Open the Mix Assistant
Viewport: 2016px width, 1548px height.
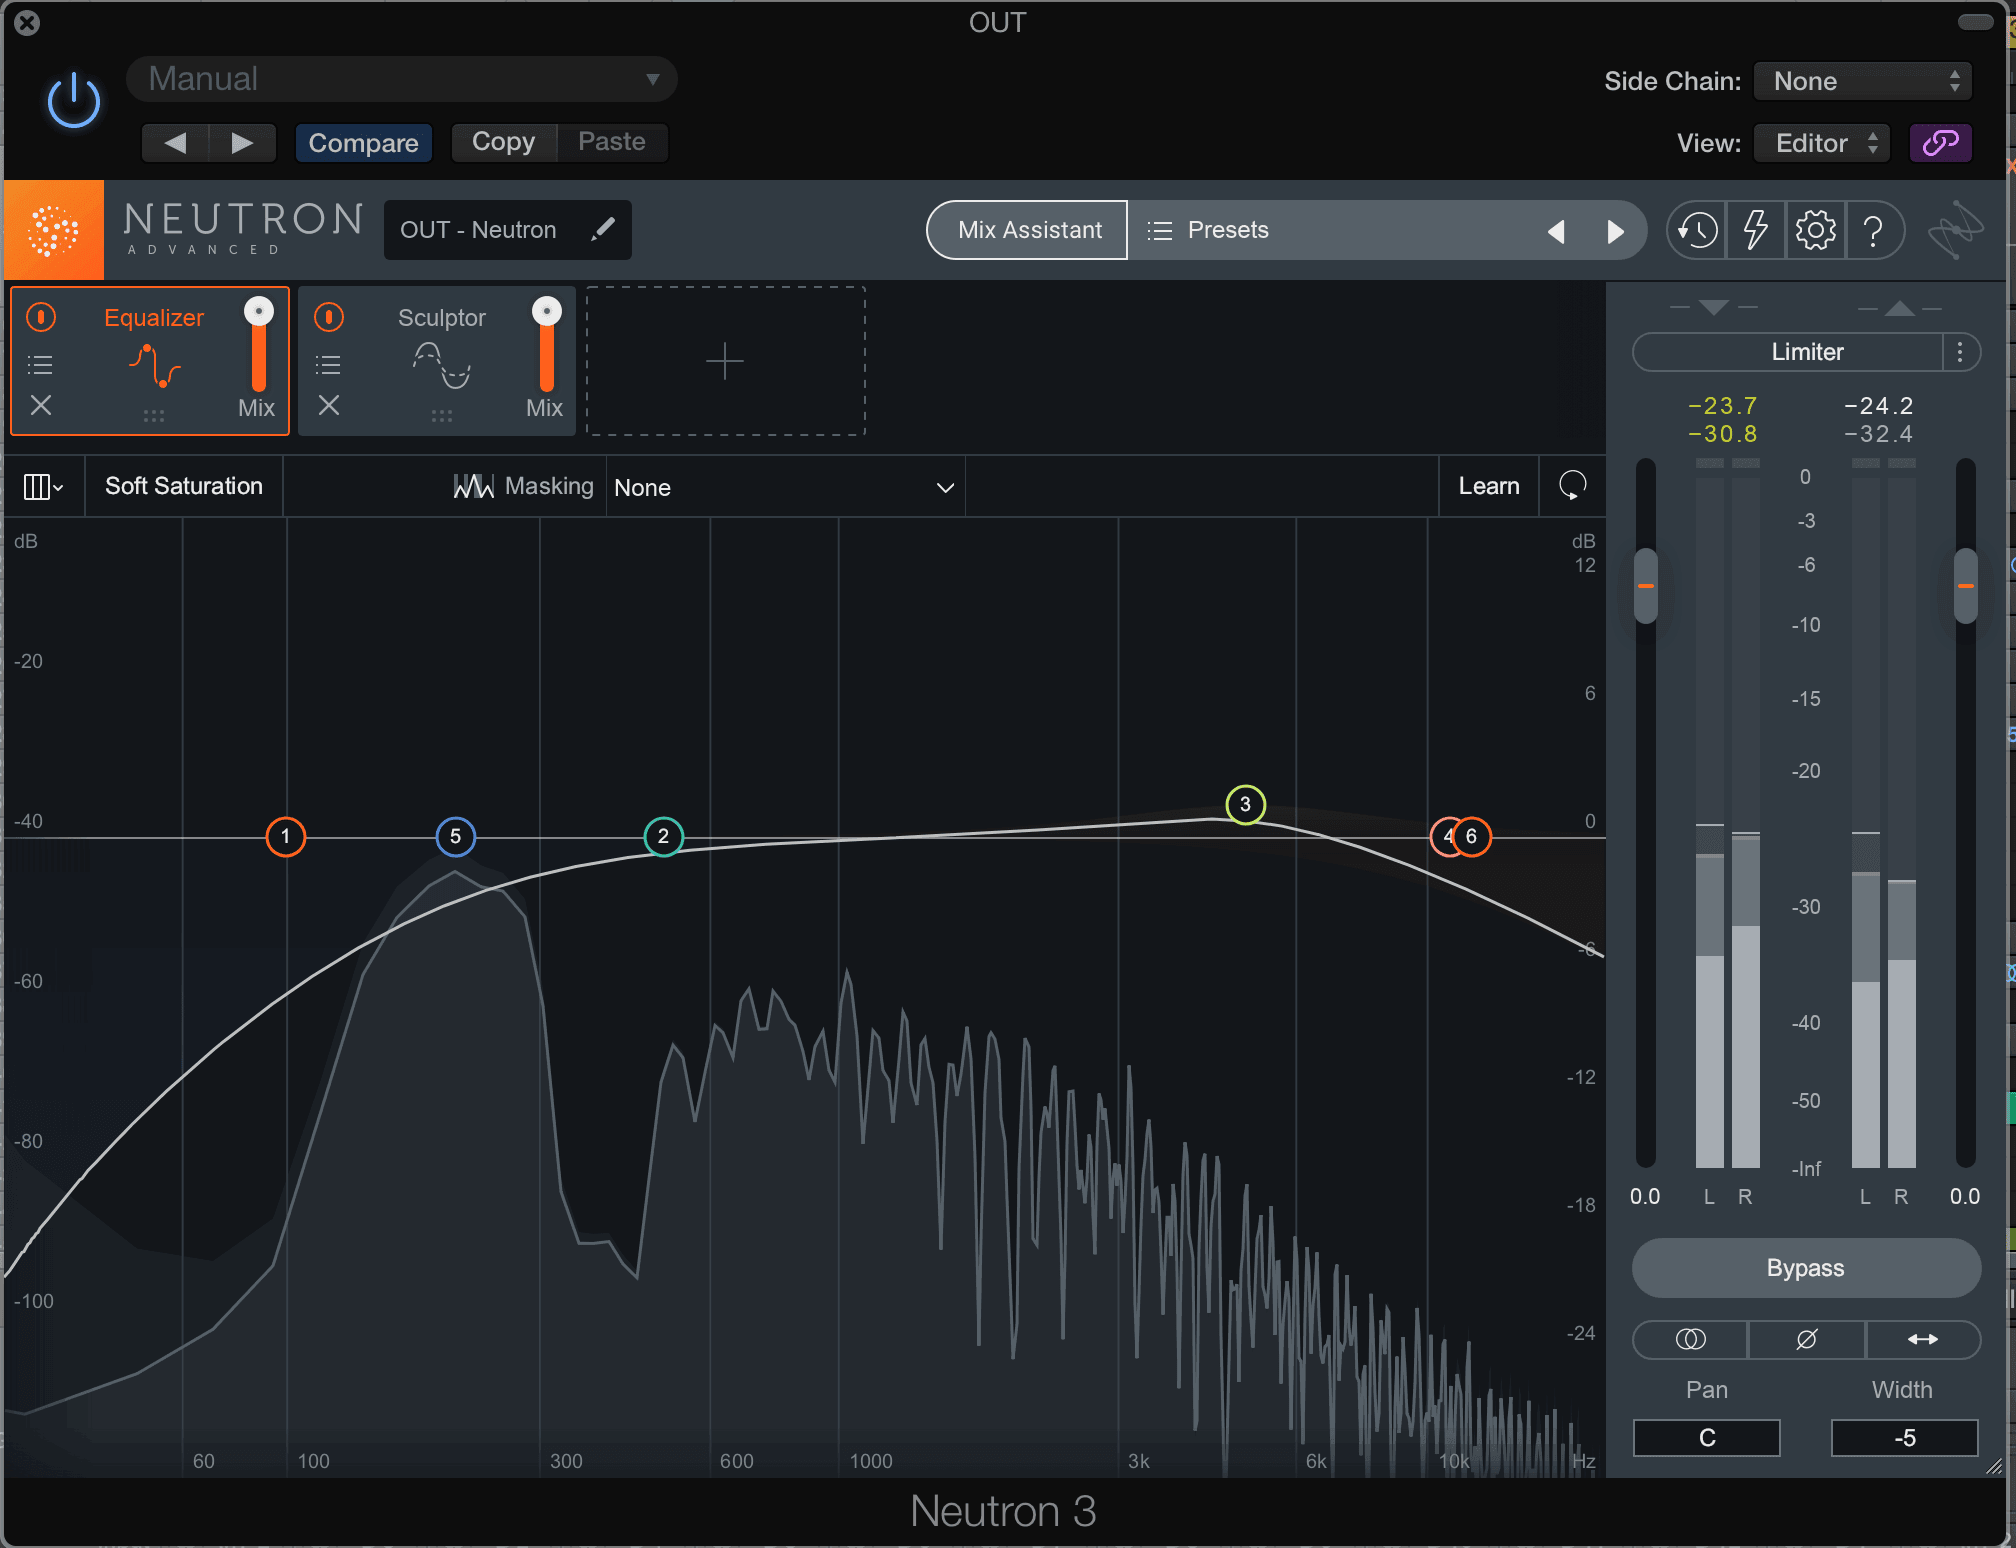[1029, 230]
